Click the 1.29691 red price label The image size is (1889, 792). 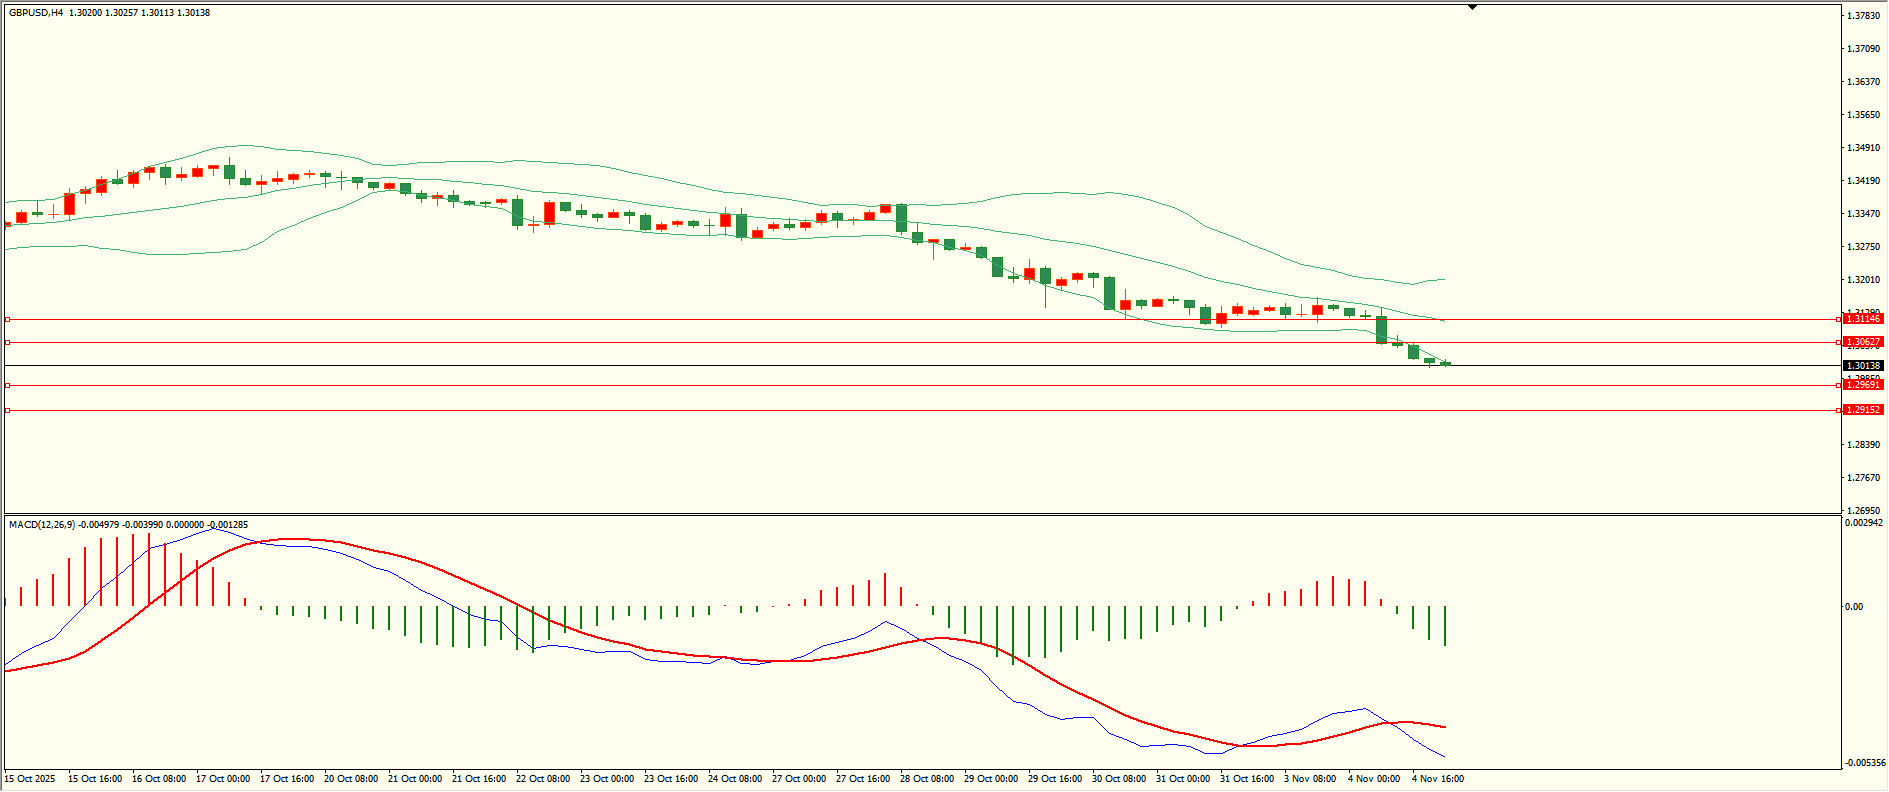(x=1863, y=385)
